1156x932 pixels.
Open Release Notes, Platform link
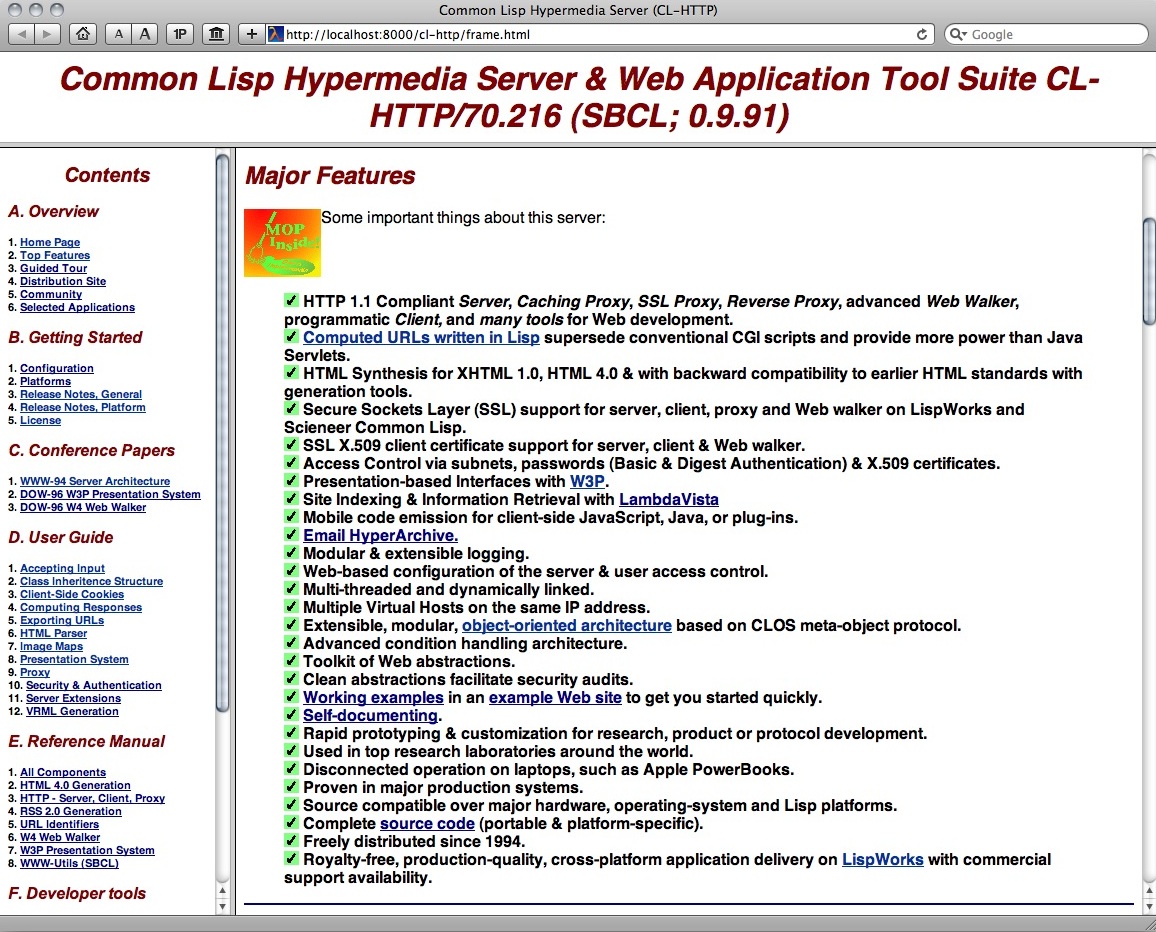tap(83, 407)
